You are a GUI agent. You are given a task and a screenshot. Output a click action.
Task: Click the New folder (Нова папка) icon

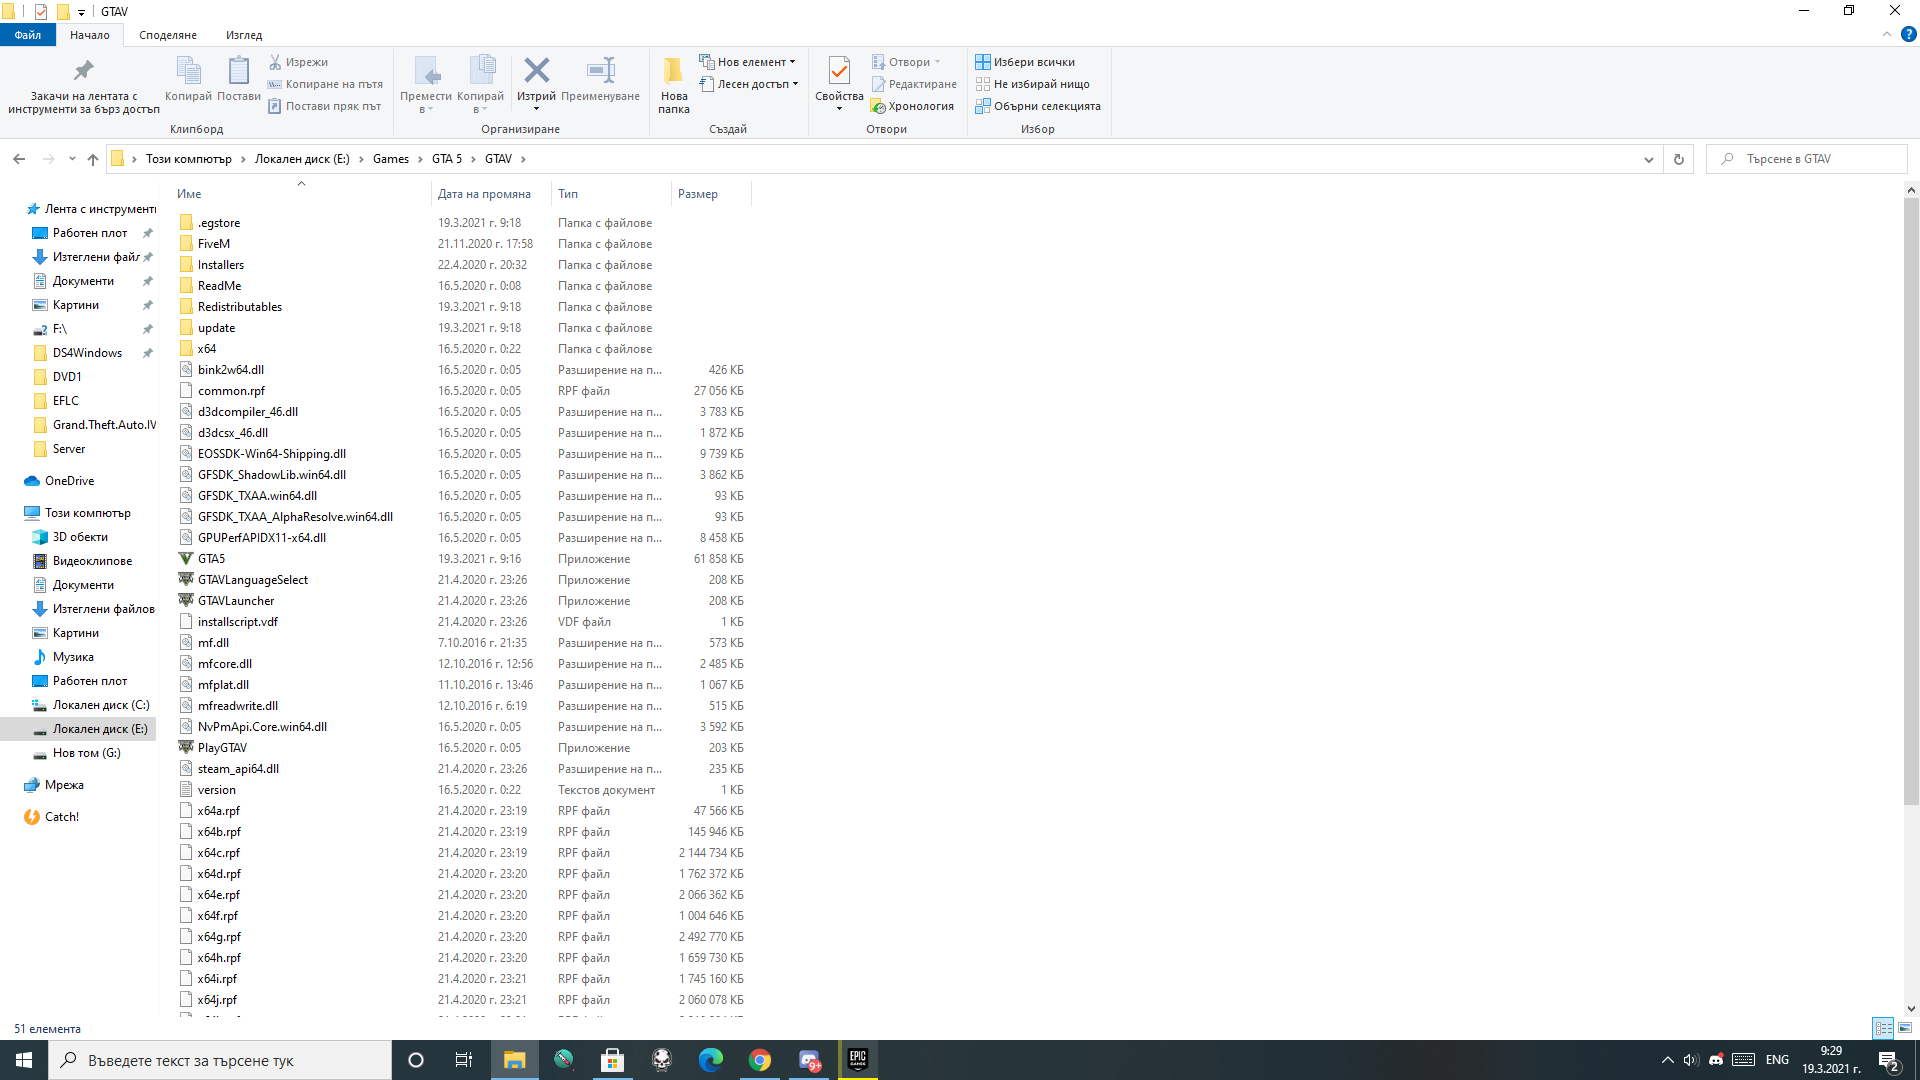(x=673, y=71)
